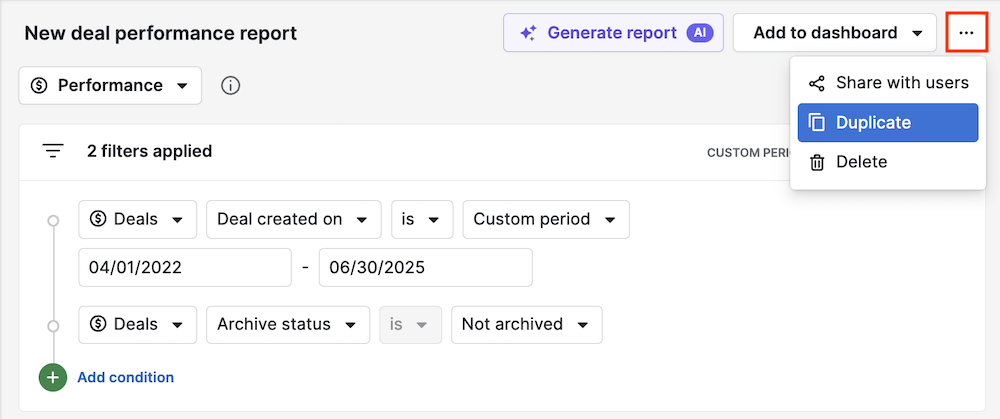Click the filter lines icon
1000x419 pixels.
click(53, 151)
